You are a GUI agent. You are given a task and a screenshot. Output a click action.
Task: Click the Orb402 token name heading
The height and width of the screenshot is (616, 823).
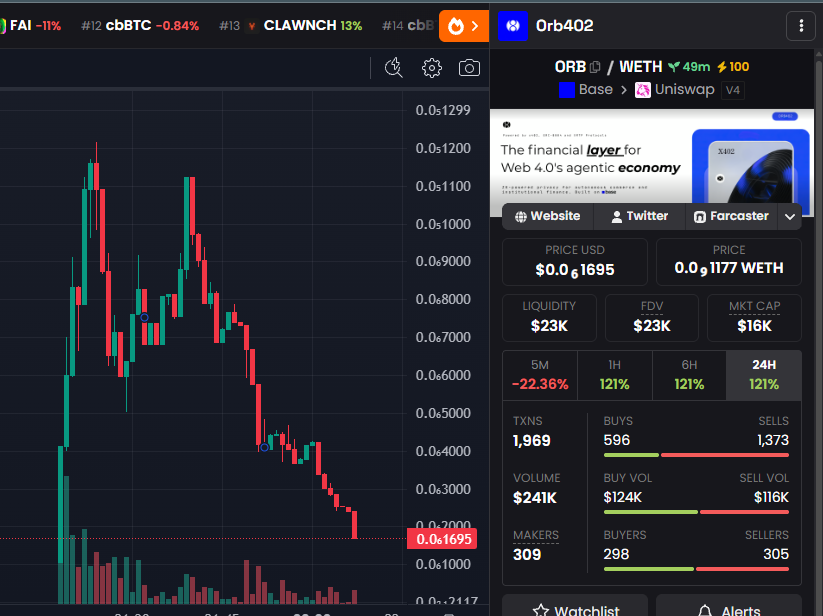(x=564, y=26)
